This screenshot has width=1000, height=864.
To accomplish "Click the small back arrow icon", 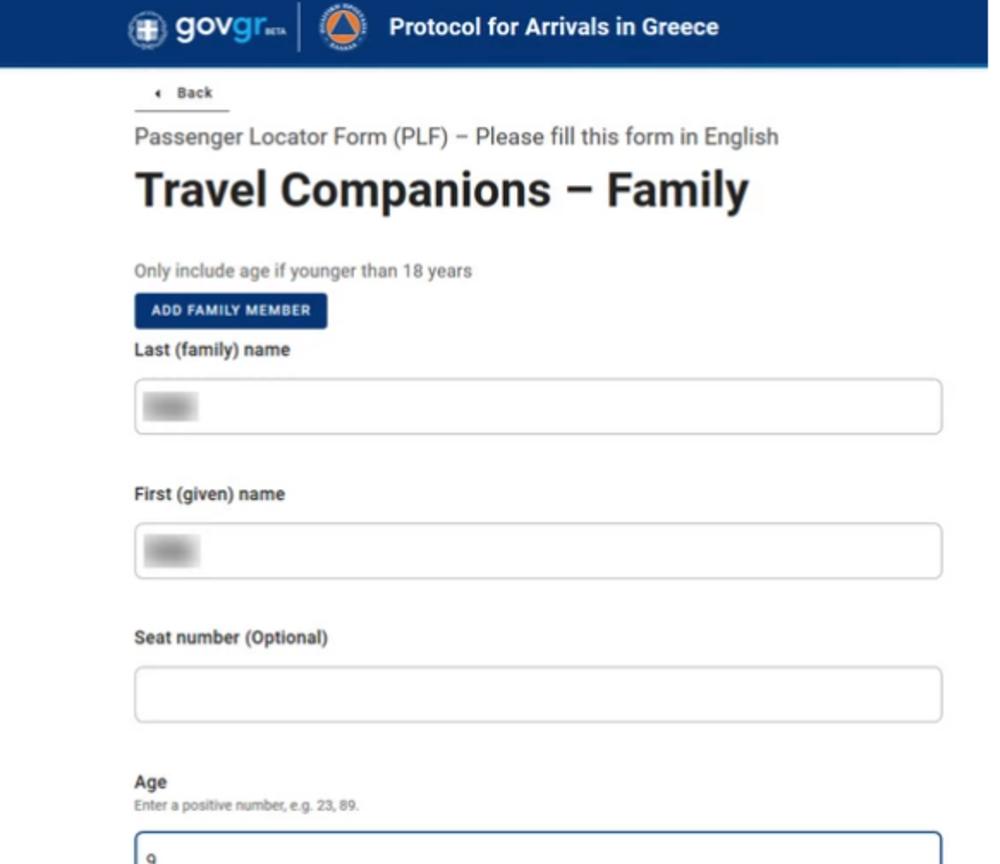I will click(158, 93).
